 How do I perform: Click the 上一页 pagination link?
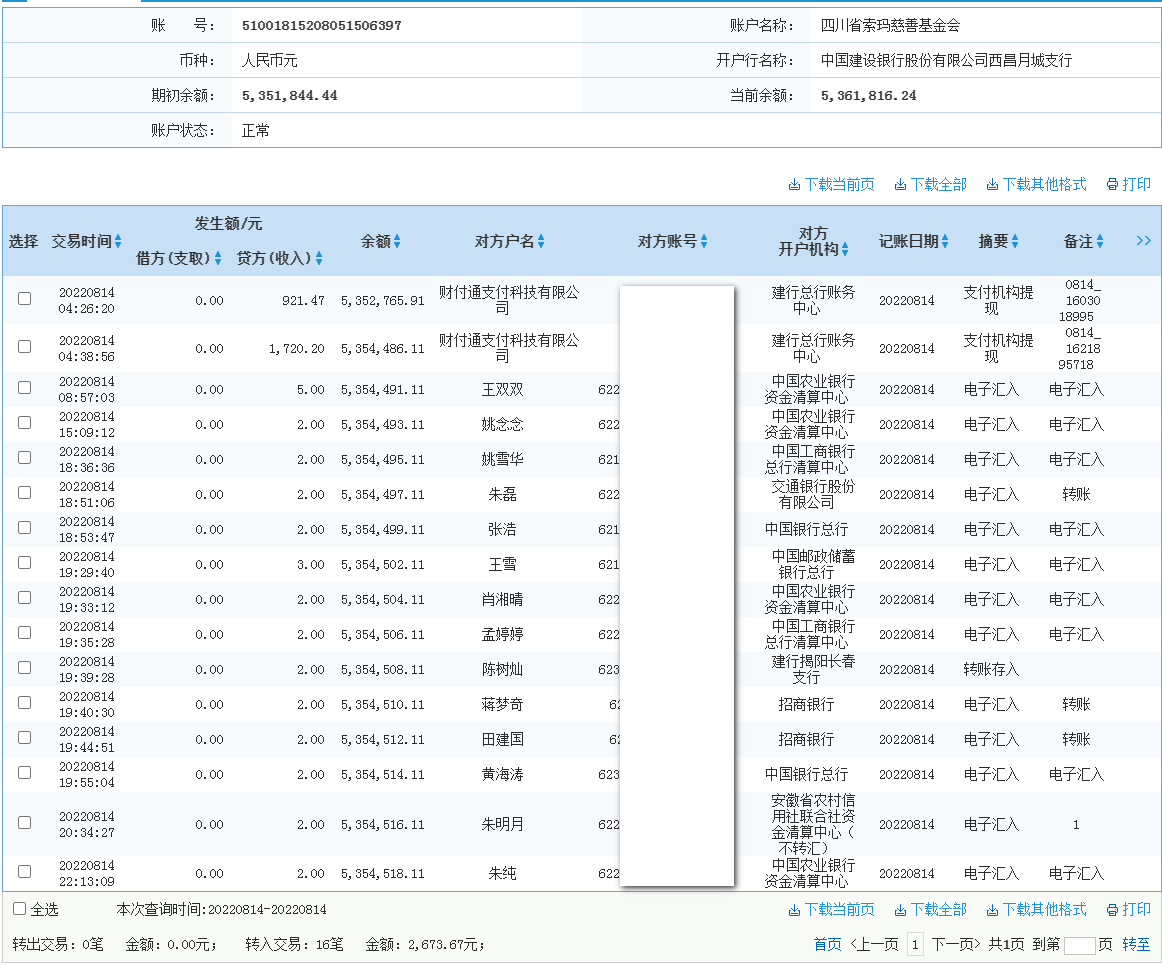[874, 944]
